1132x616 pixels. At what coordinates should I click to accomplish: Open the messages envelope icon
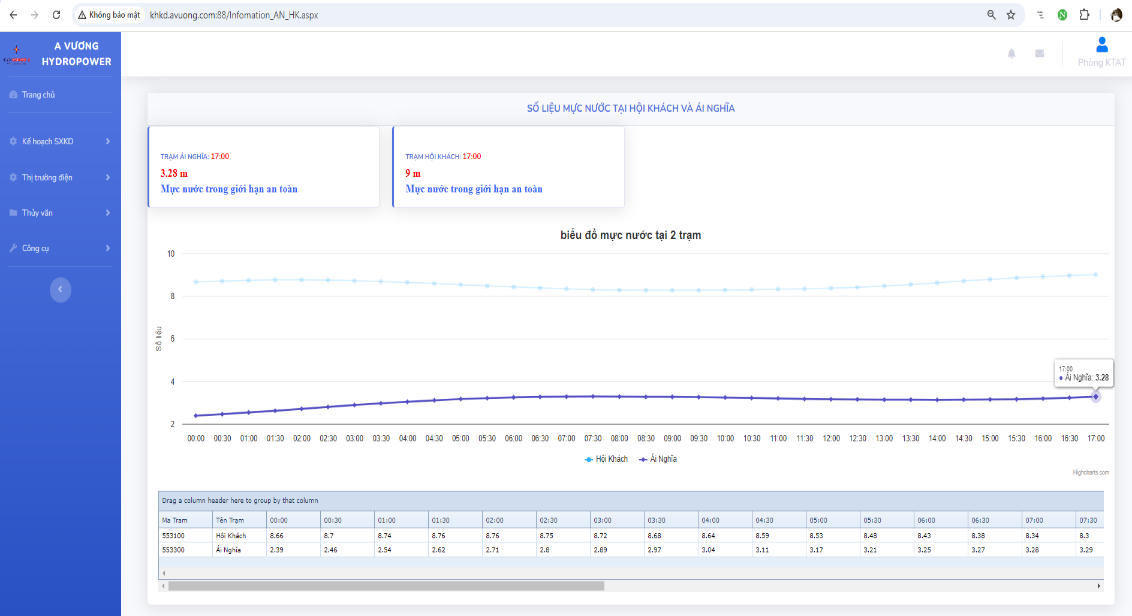click(1040, 53)
